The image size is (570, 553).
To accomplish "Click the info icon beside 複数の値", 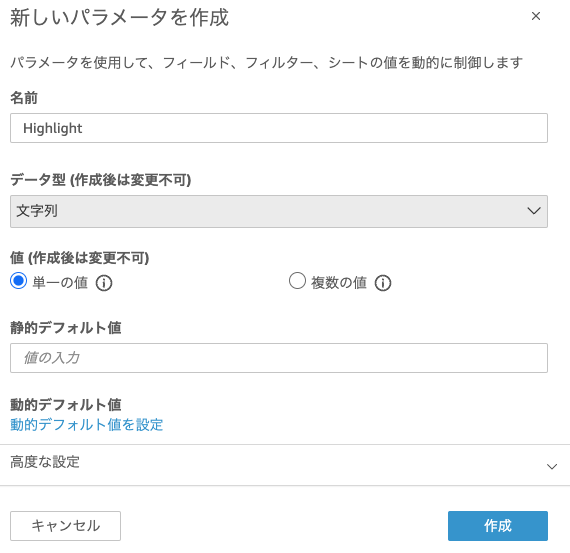I will (x=383, y=283).
